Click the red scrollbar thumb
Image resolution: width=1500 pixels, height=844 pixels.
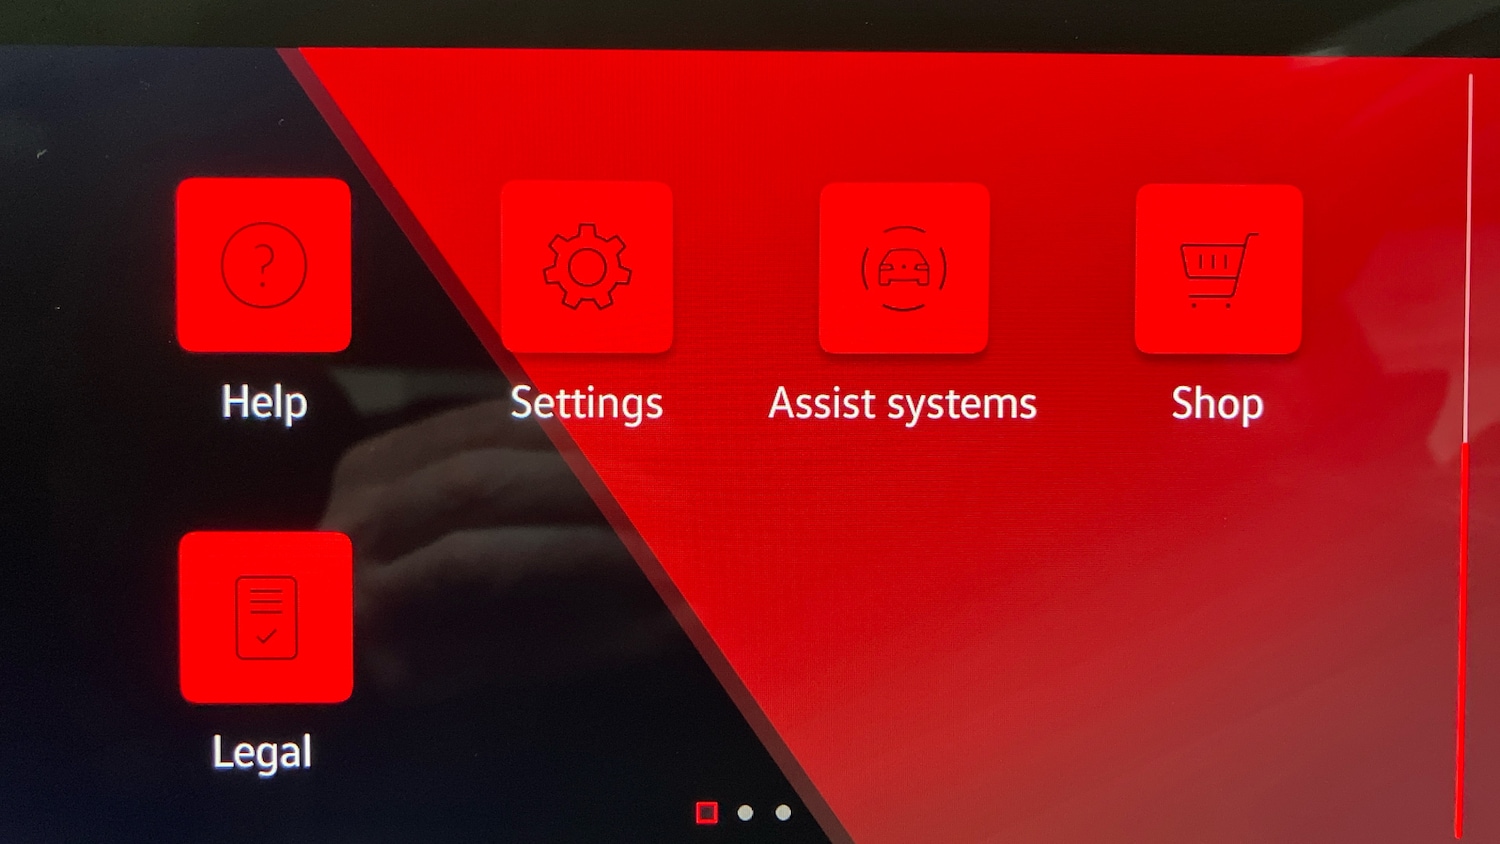pos(1463,640)
